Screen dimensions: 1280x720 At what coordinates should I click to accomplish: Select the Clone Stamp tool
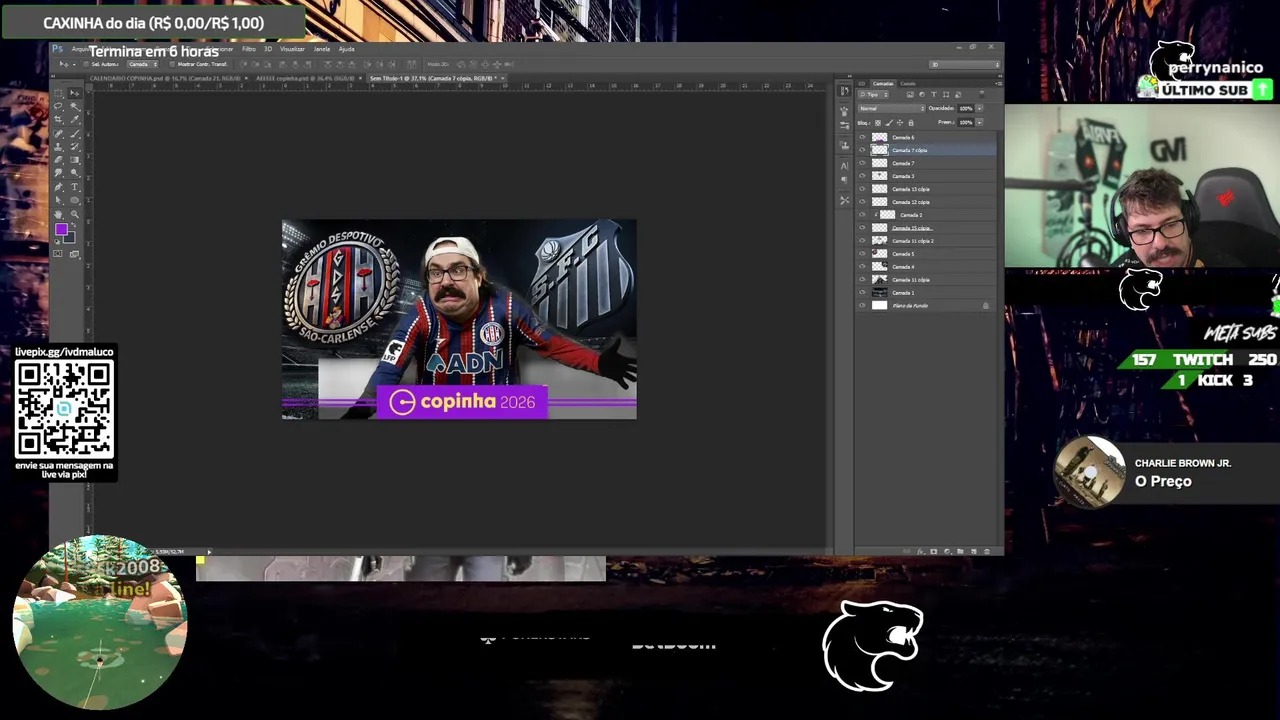click(x=58, y=147)
